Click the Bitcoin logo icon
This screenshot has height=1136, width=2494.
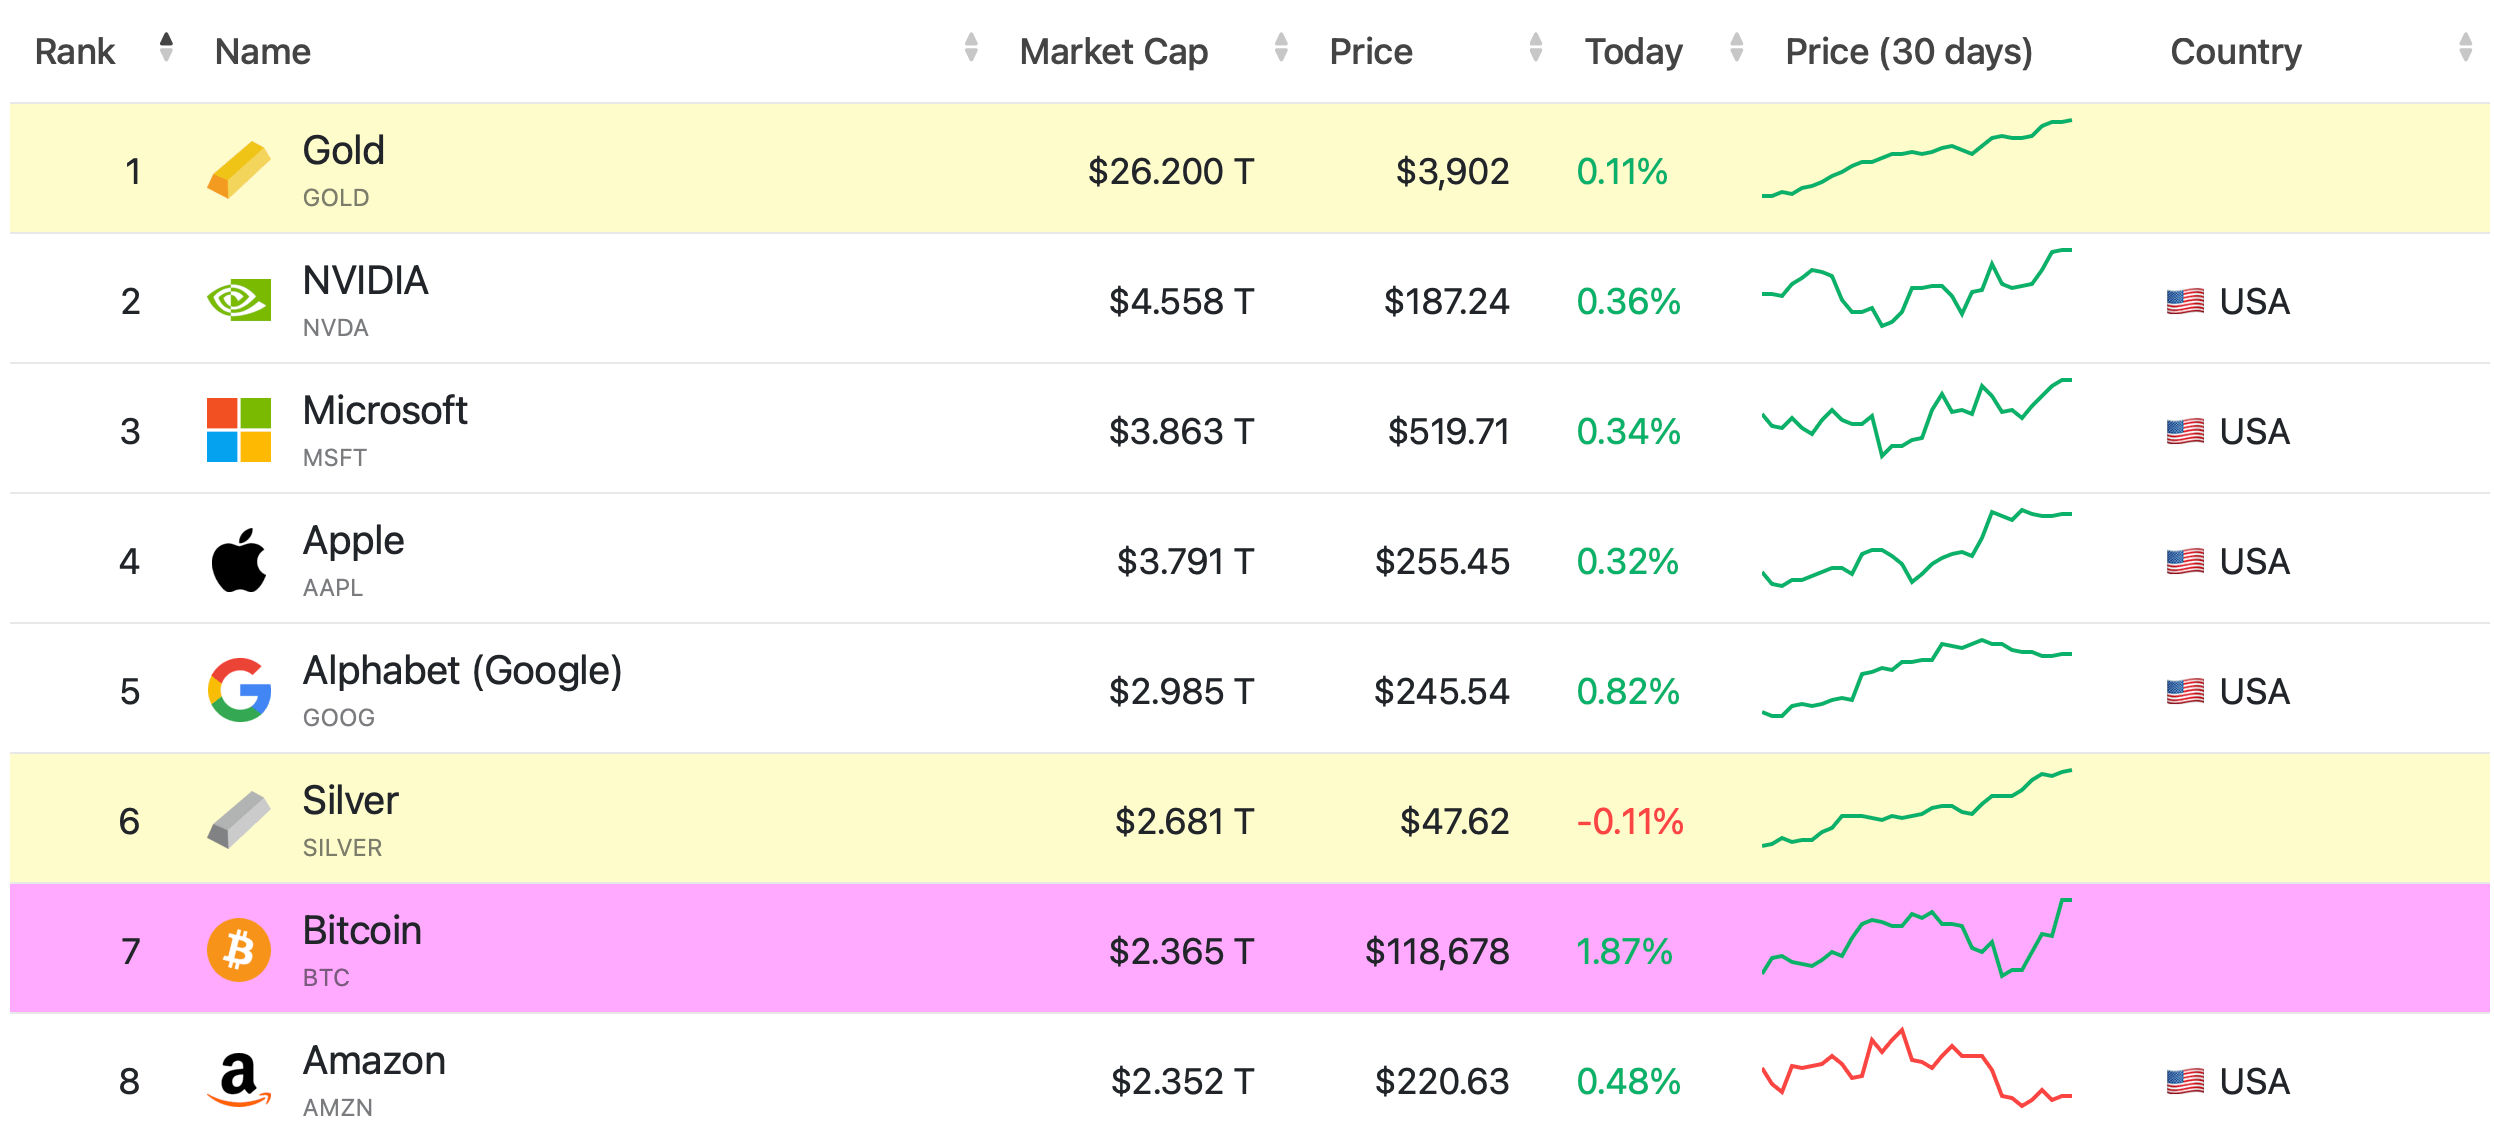point(238,950)
